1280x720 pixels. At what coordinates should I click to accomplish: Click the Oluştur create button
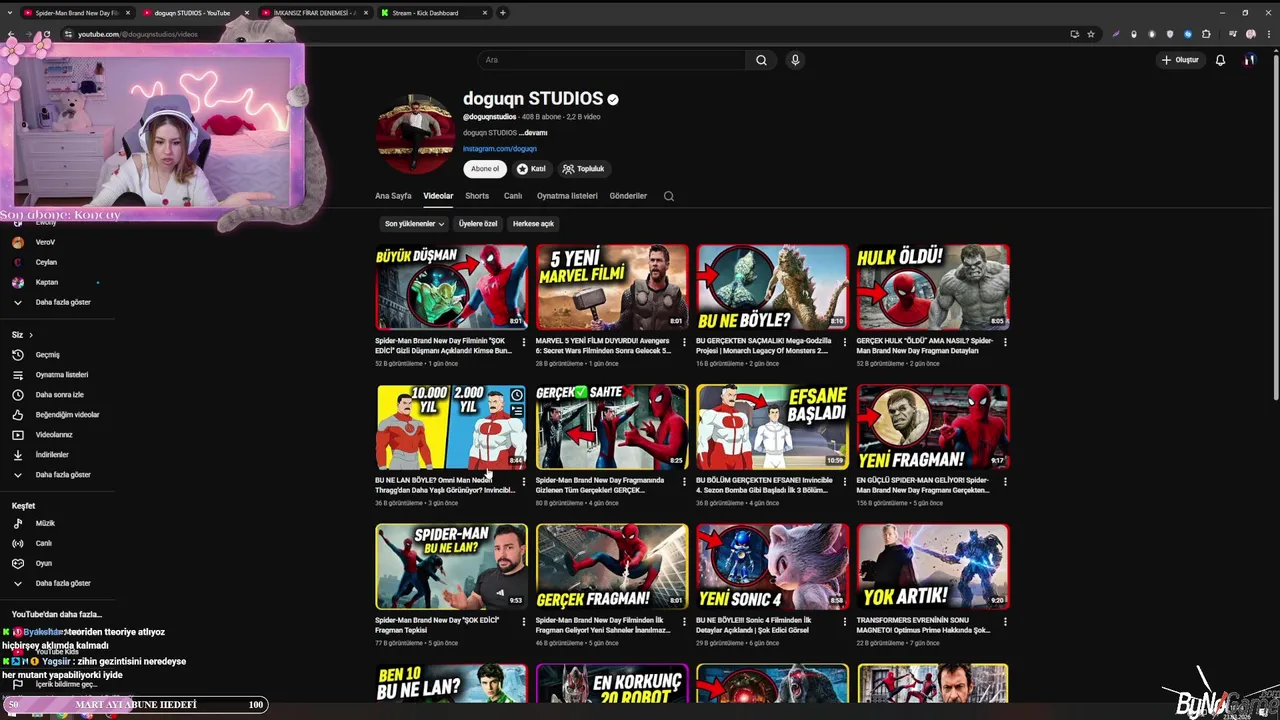pos(1180,60)
